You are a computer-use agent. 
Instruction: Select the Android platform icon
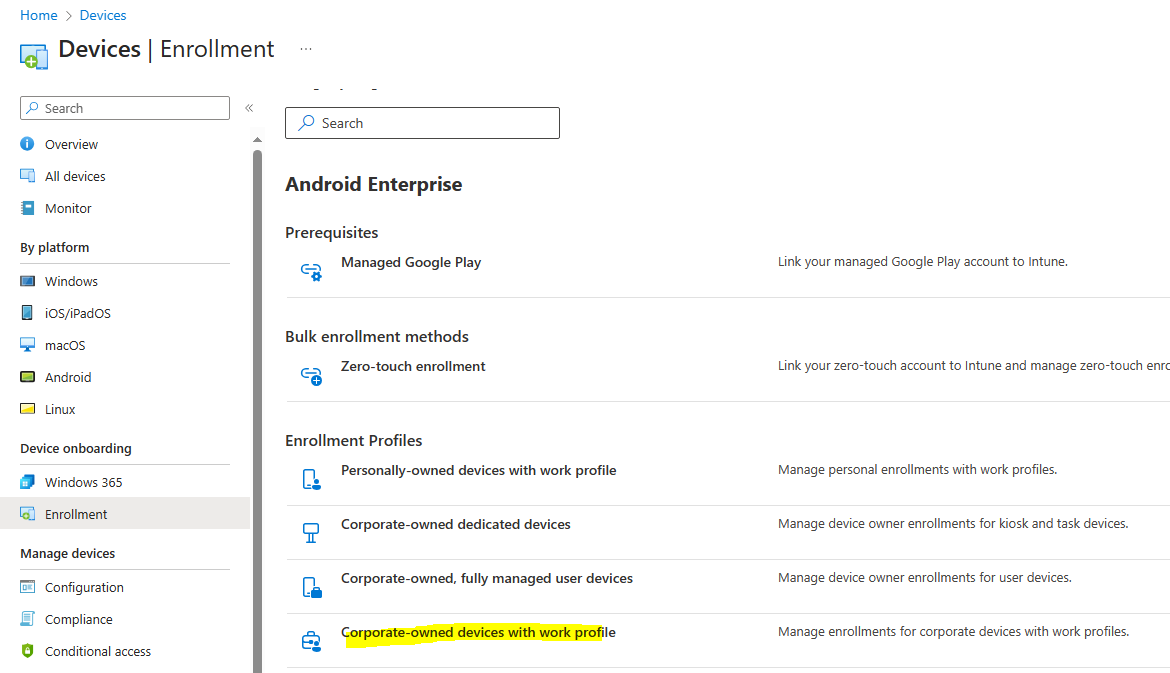[30, 377]
